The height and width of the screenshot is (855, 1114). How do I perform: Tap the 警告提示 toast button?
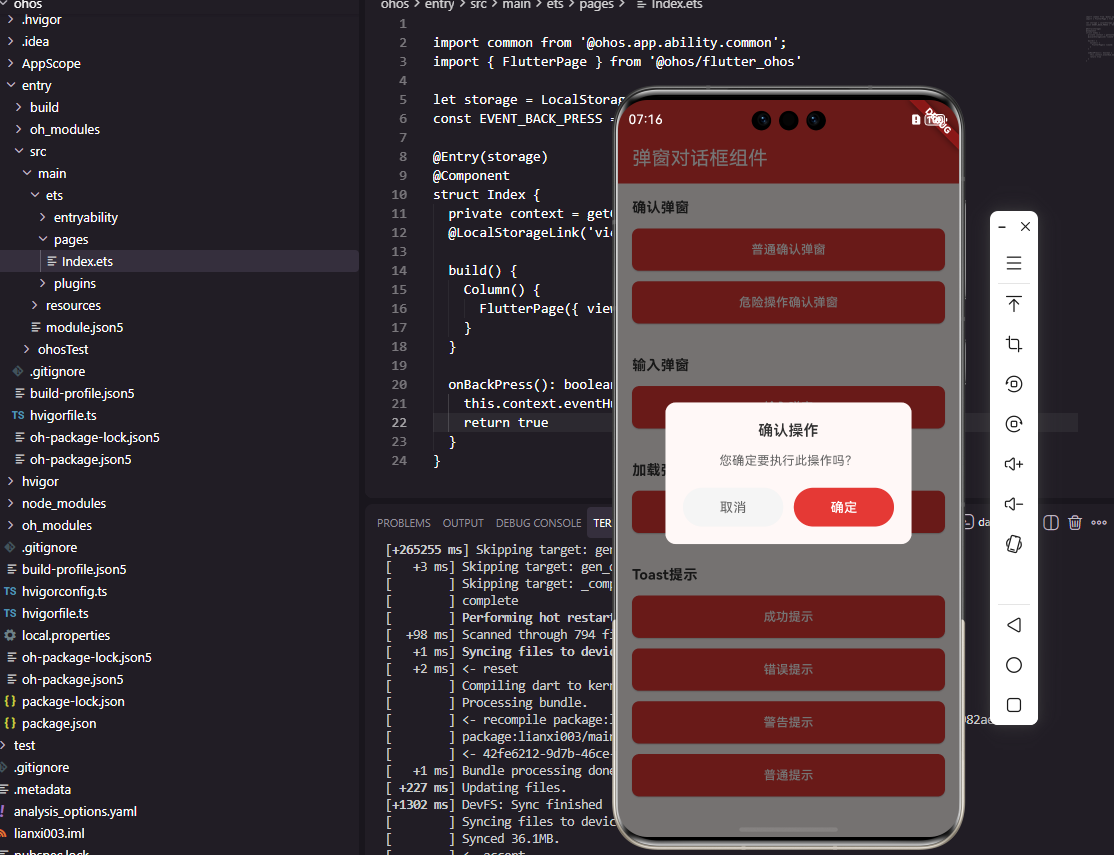[x=788, y=722]
